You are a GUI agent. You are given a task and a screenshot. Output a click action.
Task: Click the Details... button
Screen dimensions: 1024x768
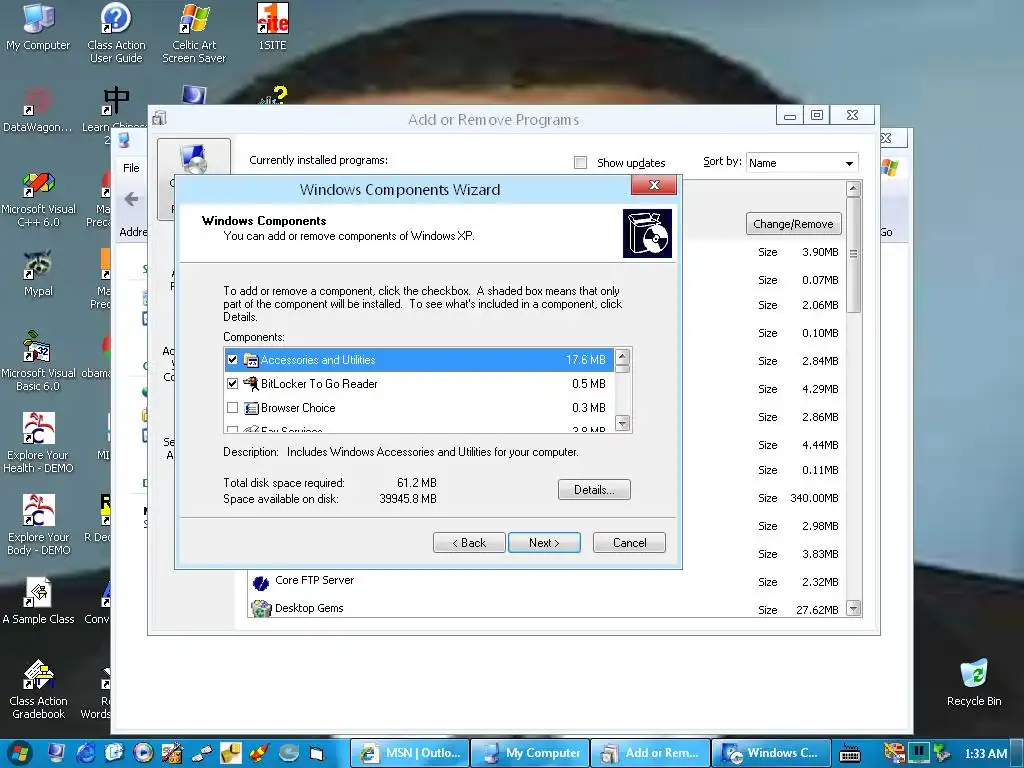coord(594,490)
